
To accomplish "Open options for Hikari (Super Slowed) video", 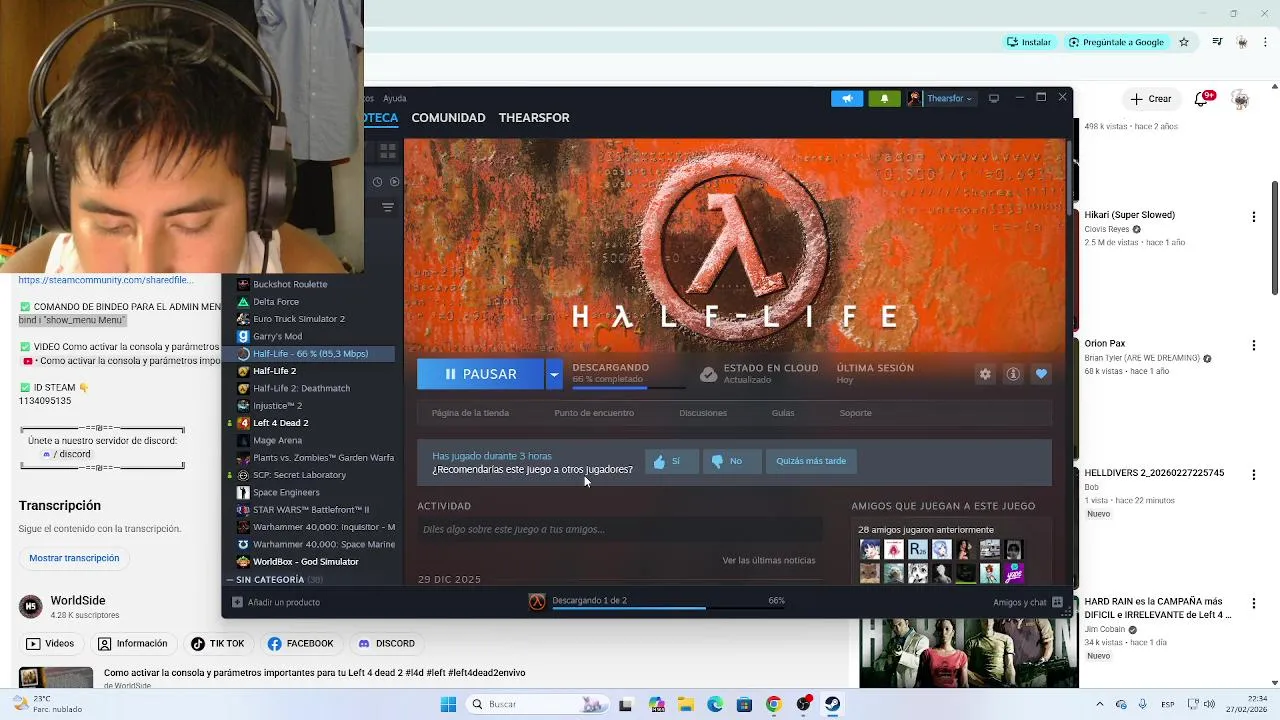I will (1254, 216).
